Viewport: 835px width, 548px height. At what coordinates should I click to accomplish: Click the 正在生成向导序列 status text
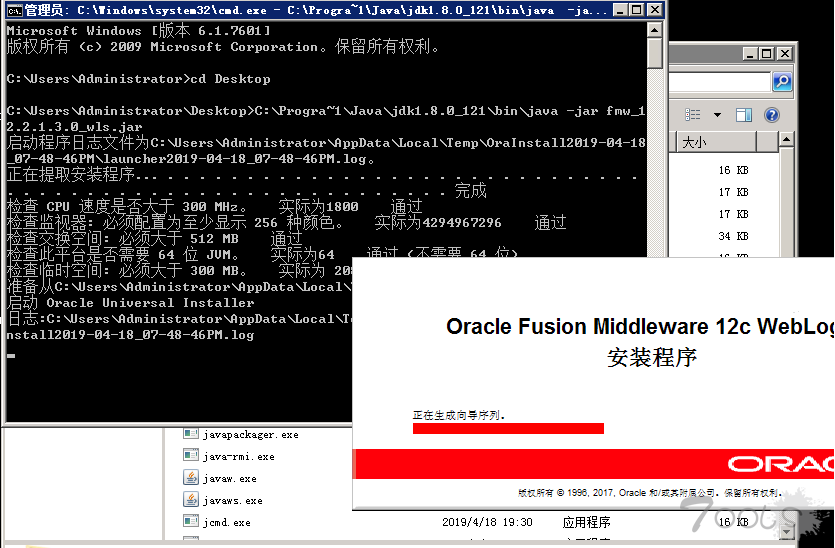tap(459, 415)
